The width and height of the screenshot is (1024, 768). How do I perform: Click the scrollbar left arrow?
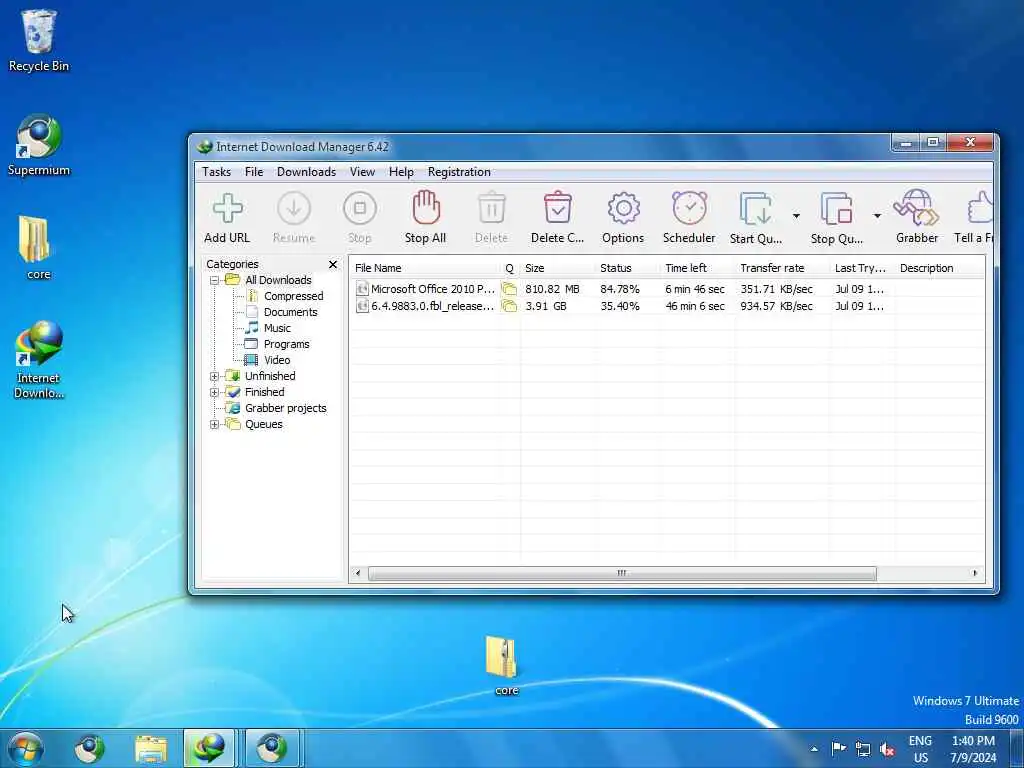click(358, 573)
